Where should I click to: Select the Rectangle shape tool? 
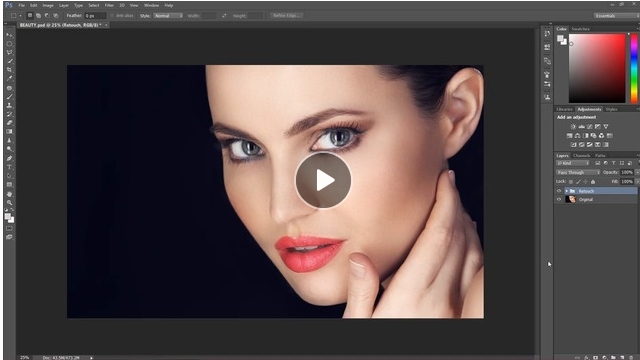[9, 184]
